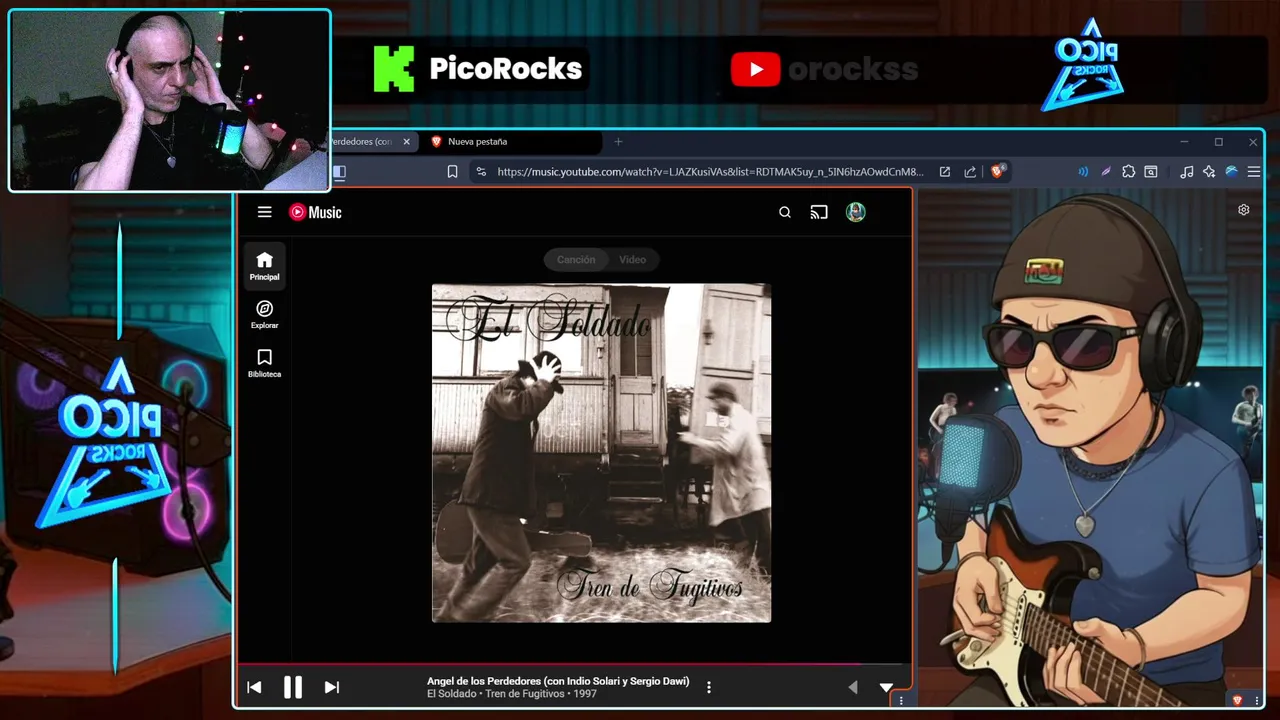Expand right-side controls with the left-arrow button

click(853, 687)
